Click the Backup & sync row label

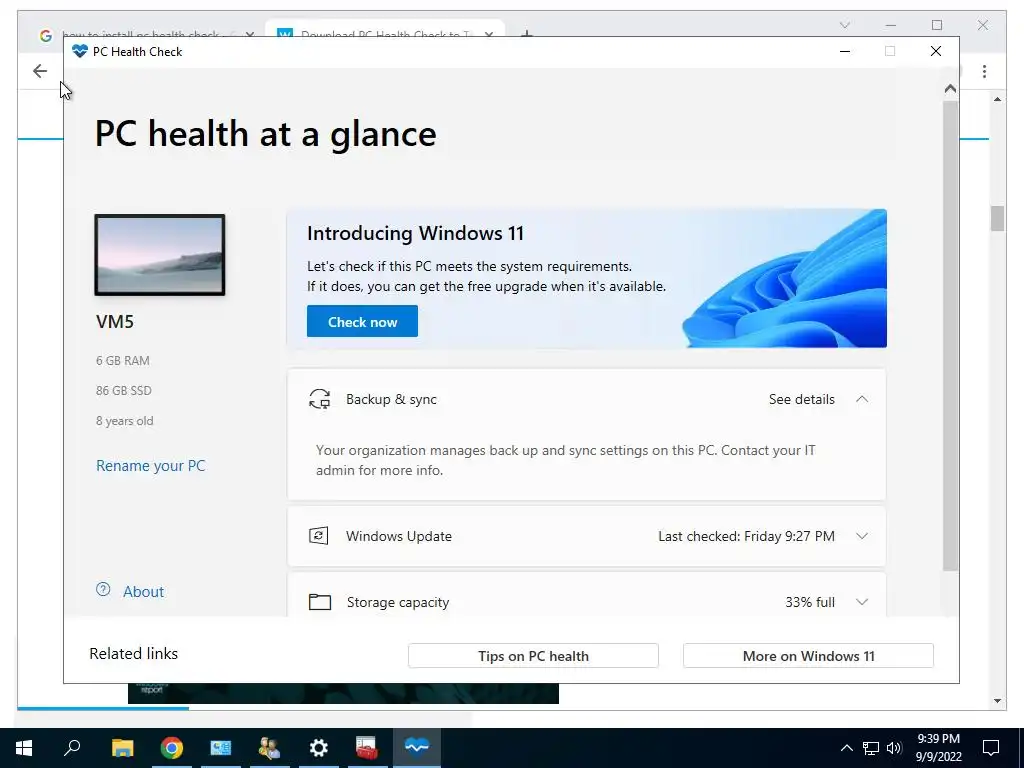391,399
